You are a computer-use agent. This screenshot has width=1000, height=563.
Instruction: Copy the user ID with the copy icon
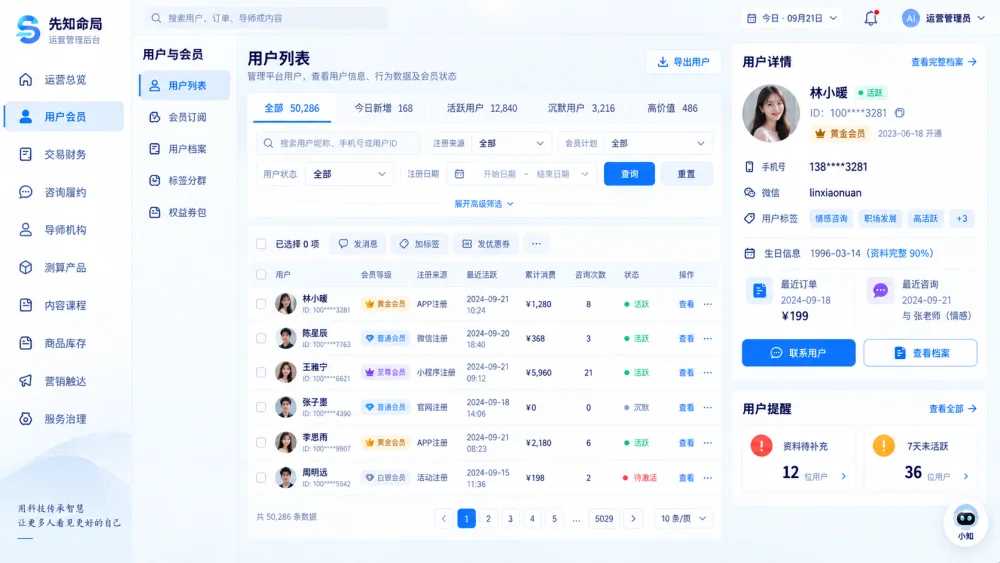pyautogui.click(x=899, y=113)
